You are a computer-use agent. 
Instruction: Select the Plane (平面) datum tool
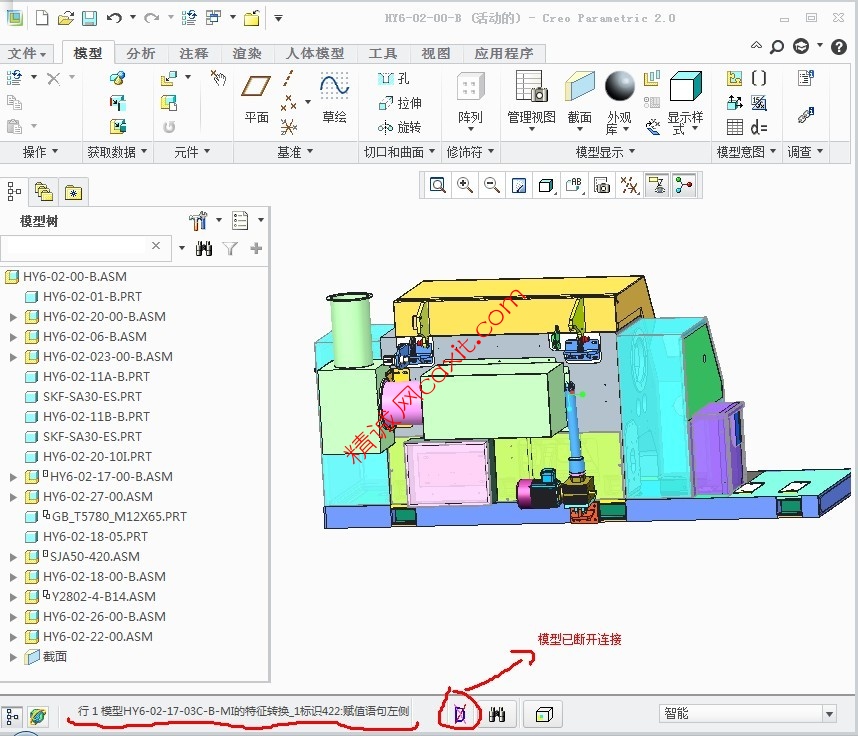click(x=256, y=98)
